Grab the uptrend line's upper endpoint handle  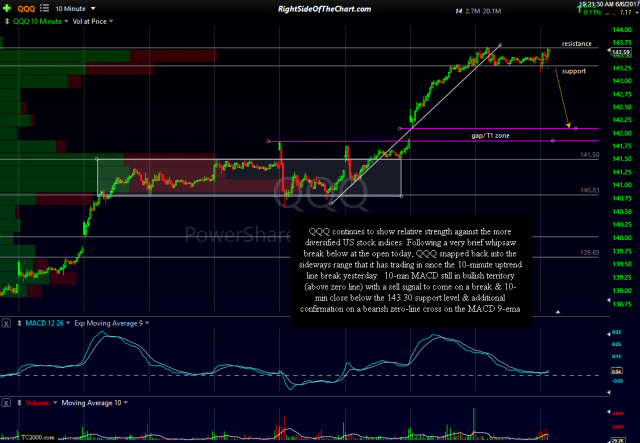click(x=500, y=45)
